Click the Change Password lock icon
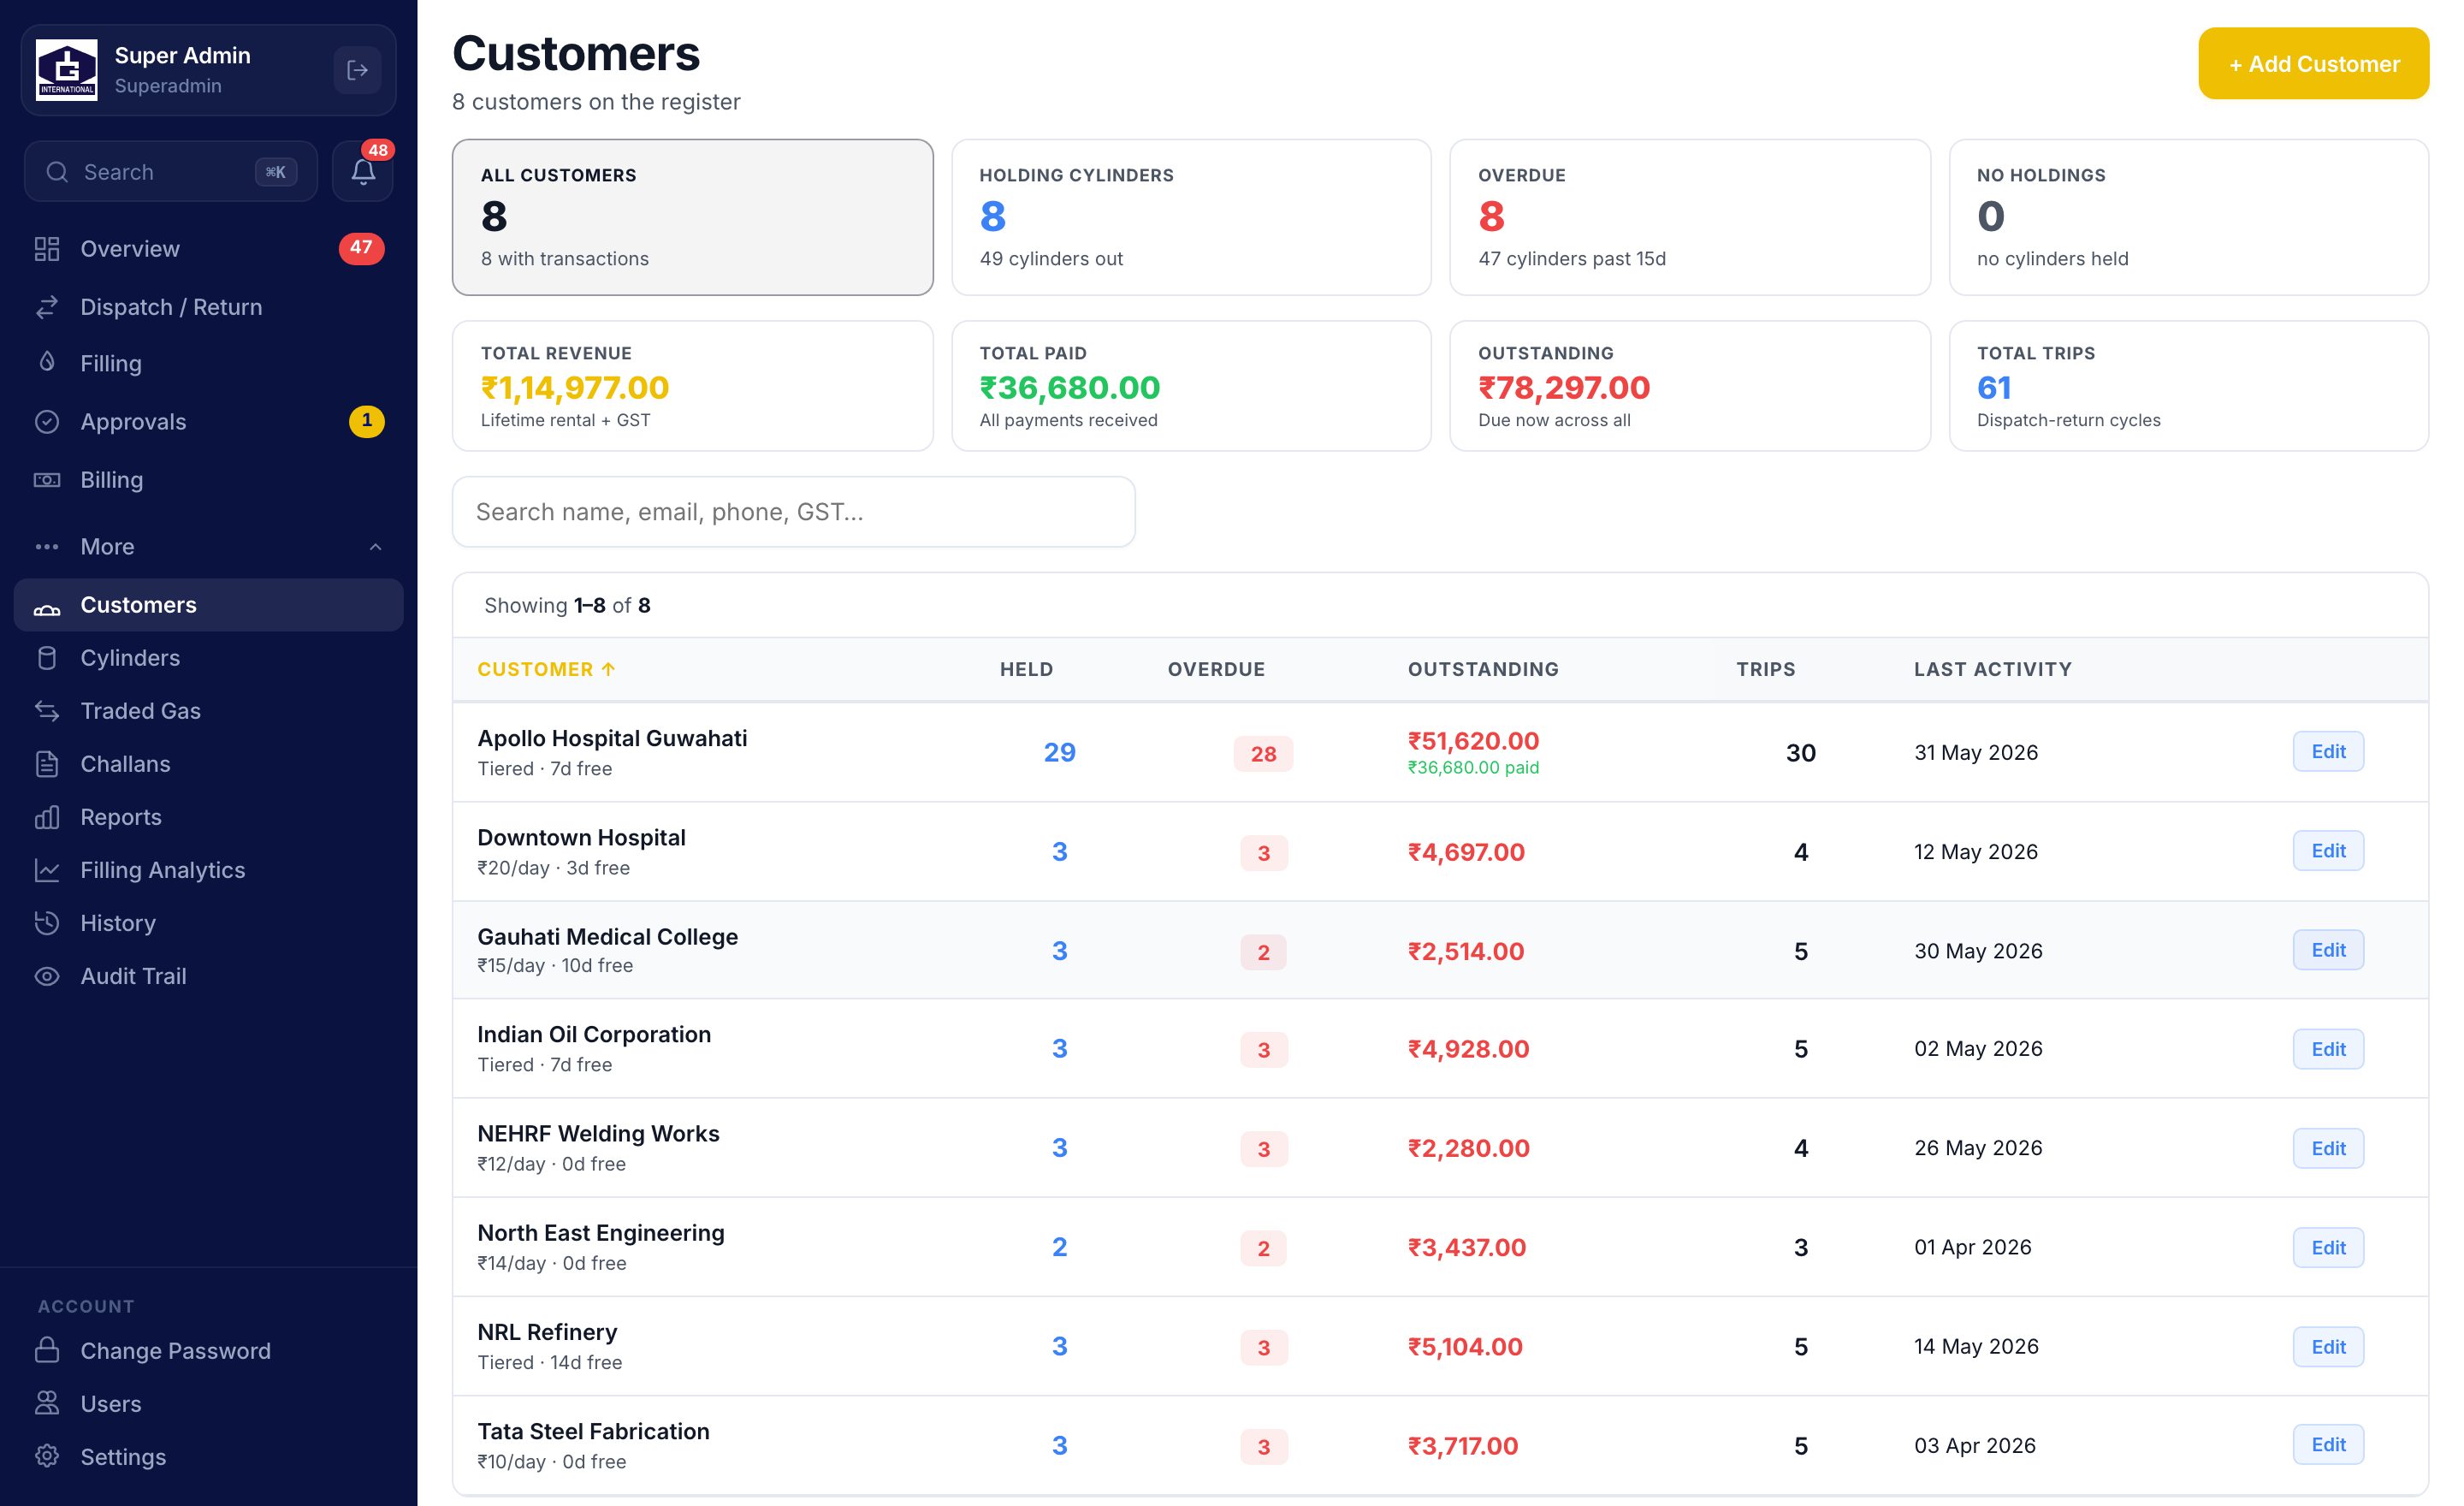The width and height of the screenshot is (2464, 1506). click(x=47, y=1351)
